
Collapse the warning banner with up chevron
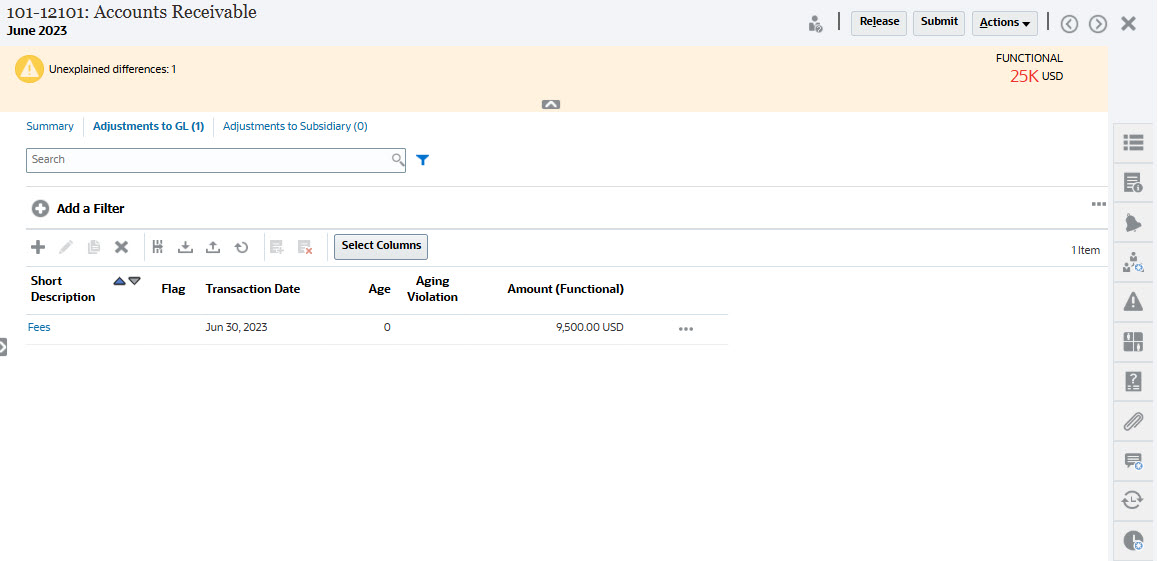[551, 105]
